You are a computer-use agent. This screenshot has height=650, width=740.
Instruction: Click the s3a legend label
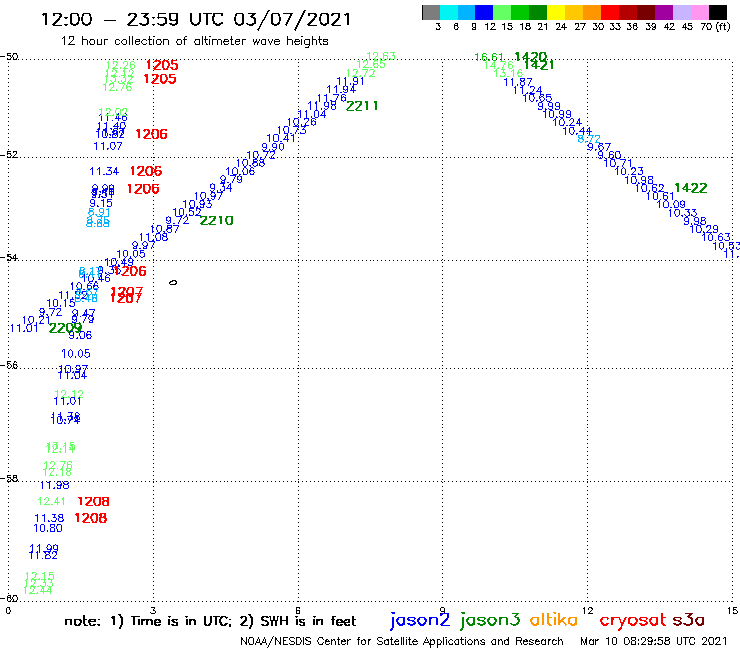(688, 620)
